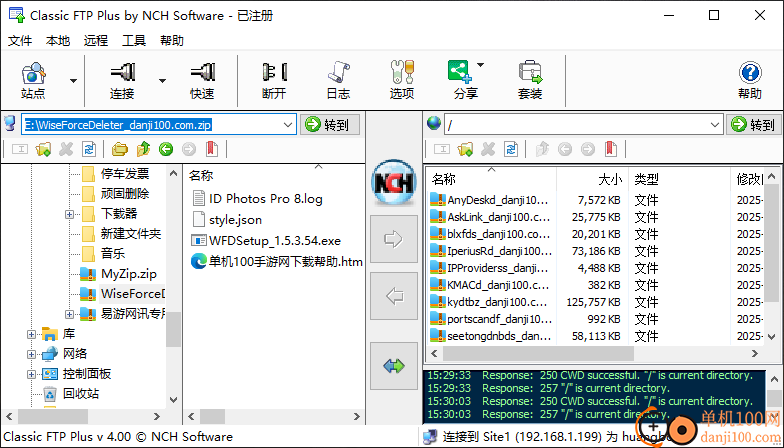Click the 快速 quick connect icon

pos(202,80)
